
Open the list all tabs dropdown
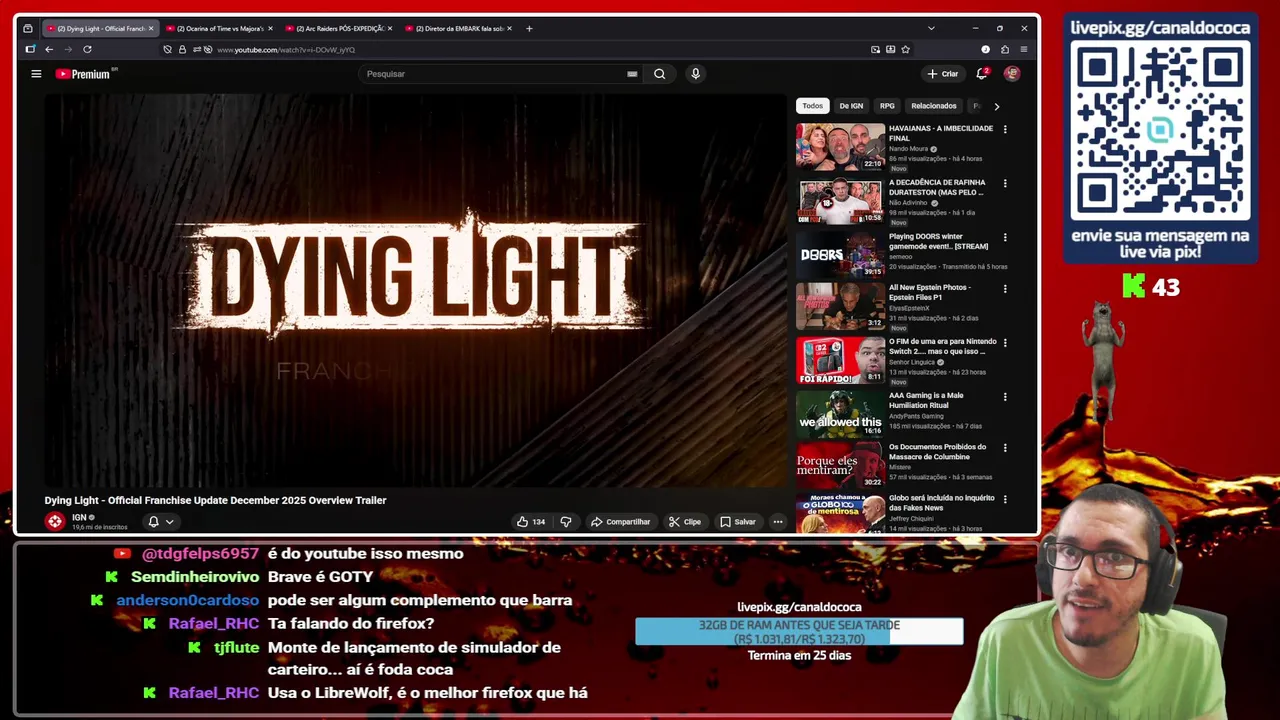click(931, 28)
